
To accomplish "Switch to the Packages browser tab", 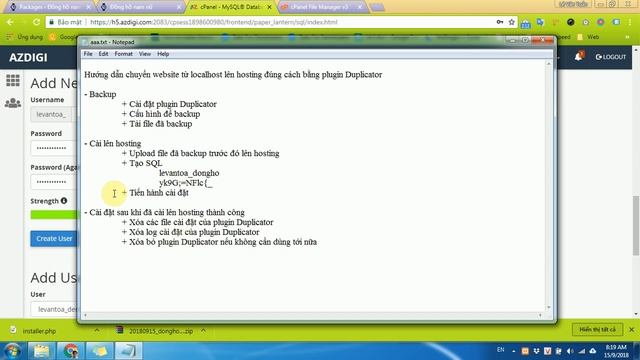I will tap(51, 7).
